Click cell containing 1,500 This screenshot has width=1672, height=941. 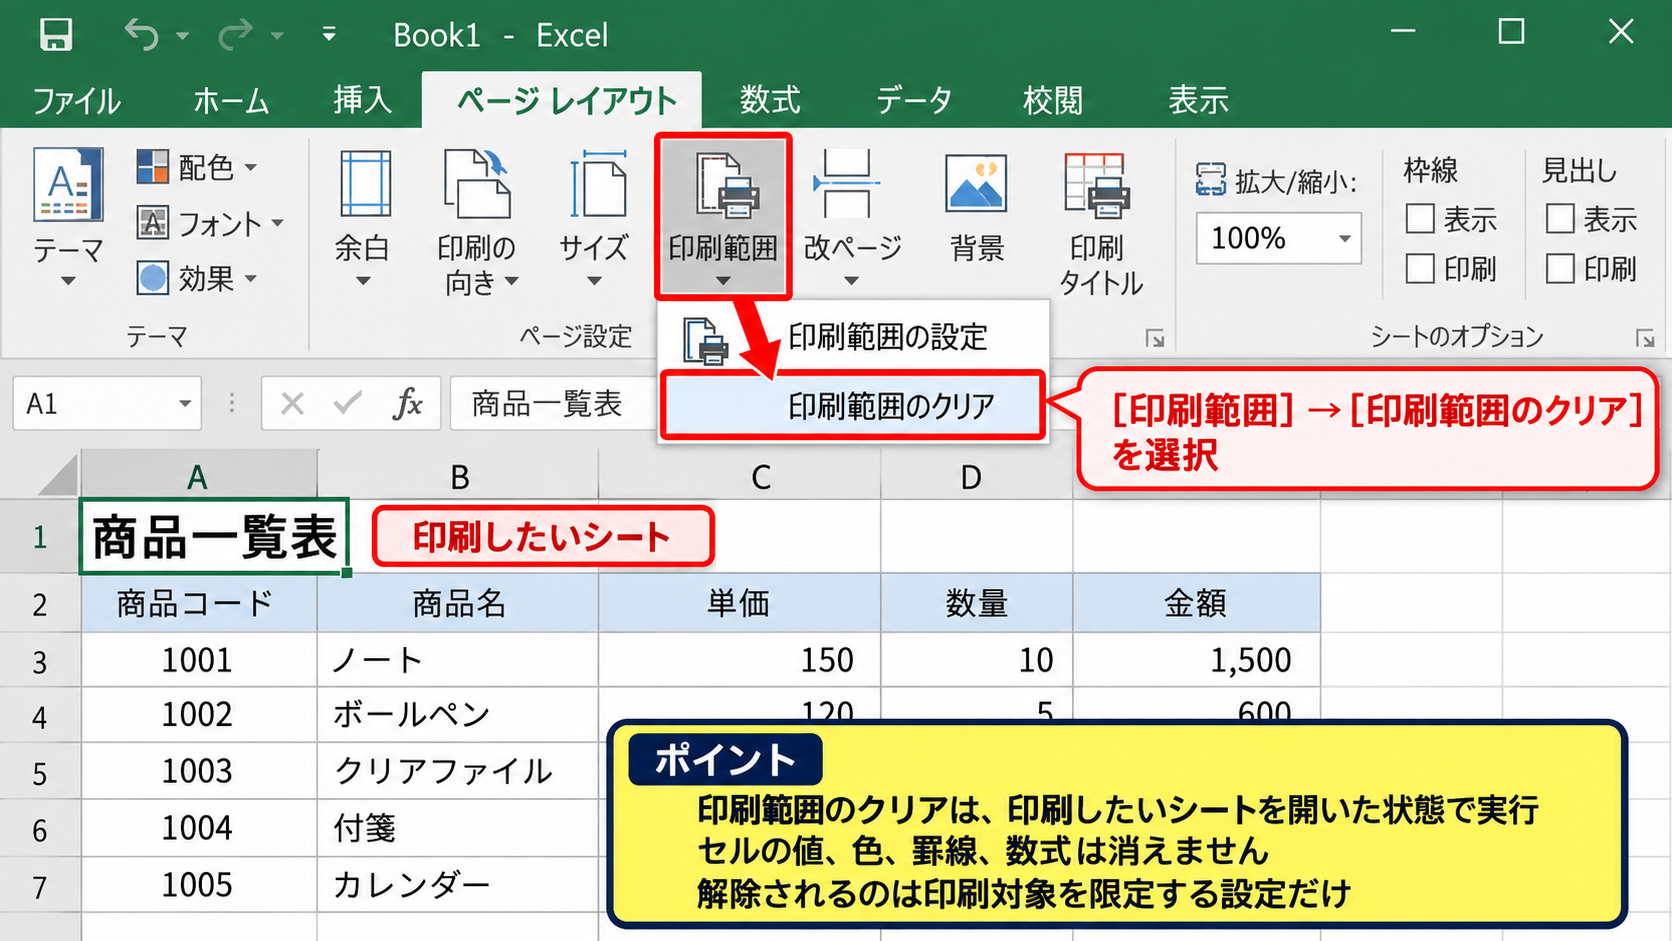1197,660
